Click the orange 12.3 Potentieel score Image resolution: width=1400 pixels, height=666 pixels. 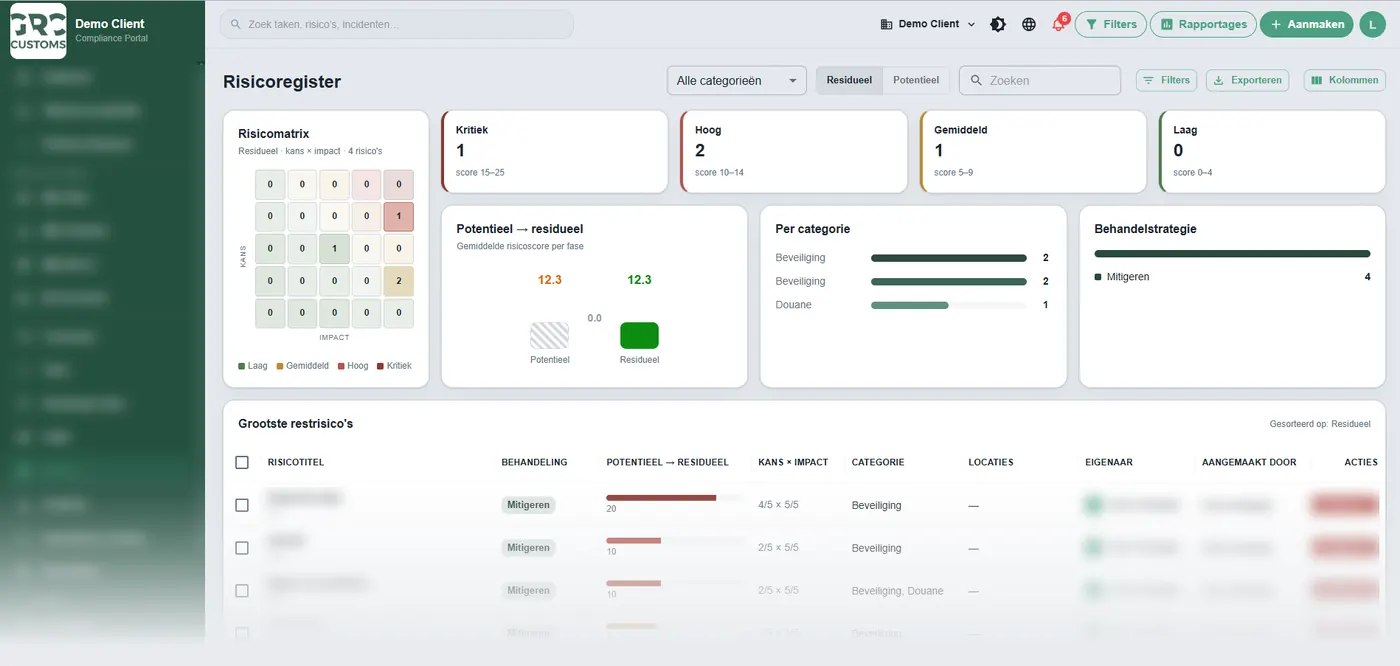(x=549, y=280)
